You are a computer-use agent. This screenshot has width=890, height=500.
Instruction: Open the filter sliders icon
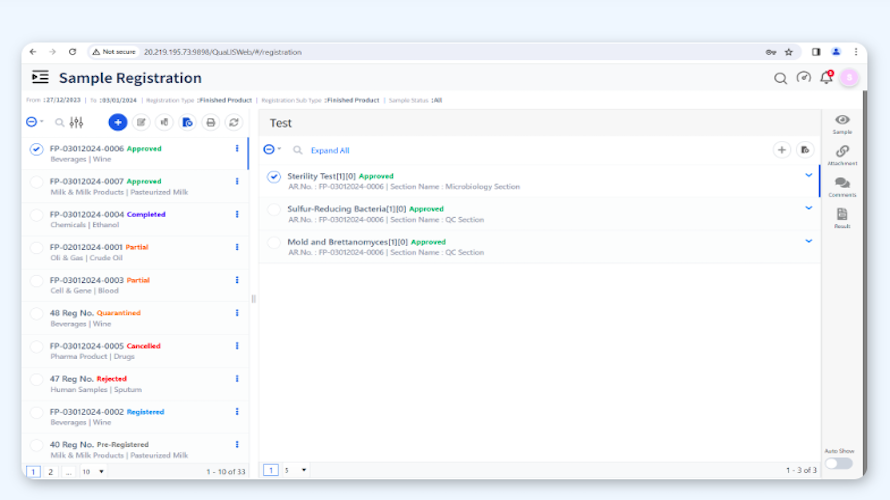(76, 122)
